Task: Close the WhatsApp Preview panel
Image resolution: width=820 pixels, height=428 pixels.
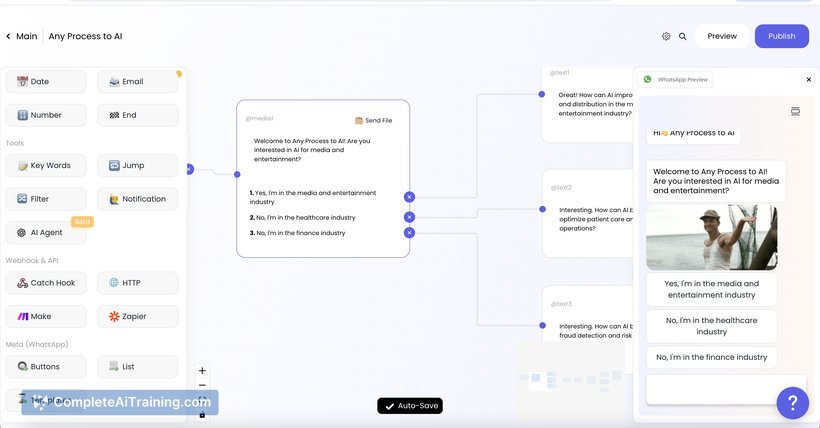Action: coord(808,80)
